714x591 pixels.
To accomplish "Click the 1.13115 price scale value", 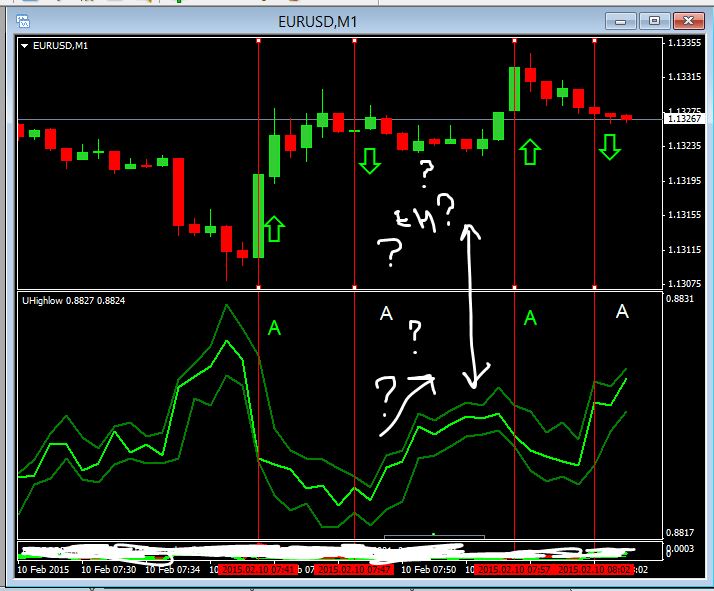I will click(x=684, y=250).
